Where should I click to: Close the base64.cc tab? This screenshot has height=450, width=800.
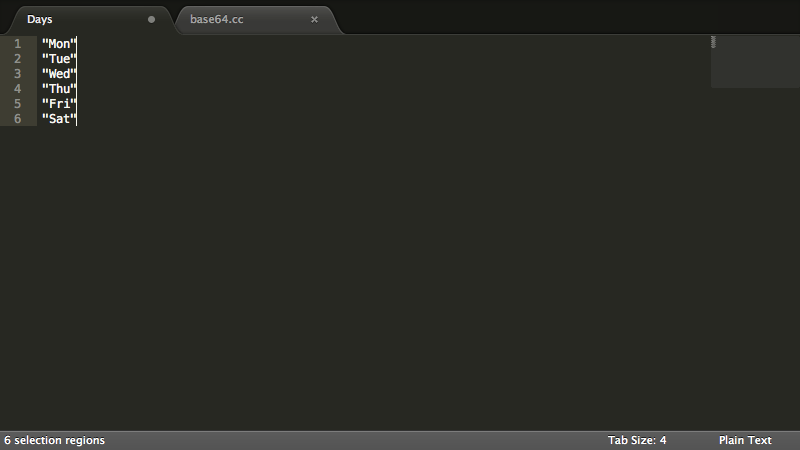314,19
